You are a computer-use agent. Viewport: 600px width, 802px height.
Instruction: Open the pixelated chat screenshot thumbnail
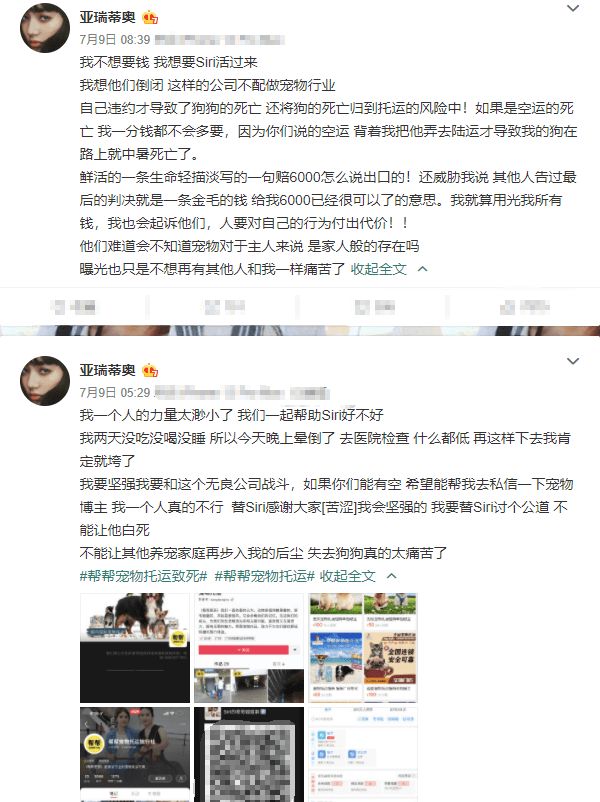249,755
